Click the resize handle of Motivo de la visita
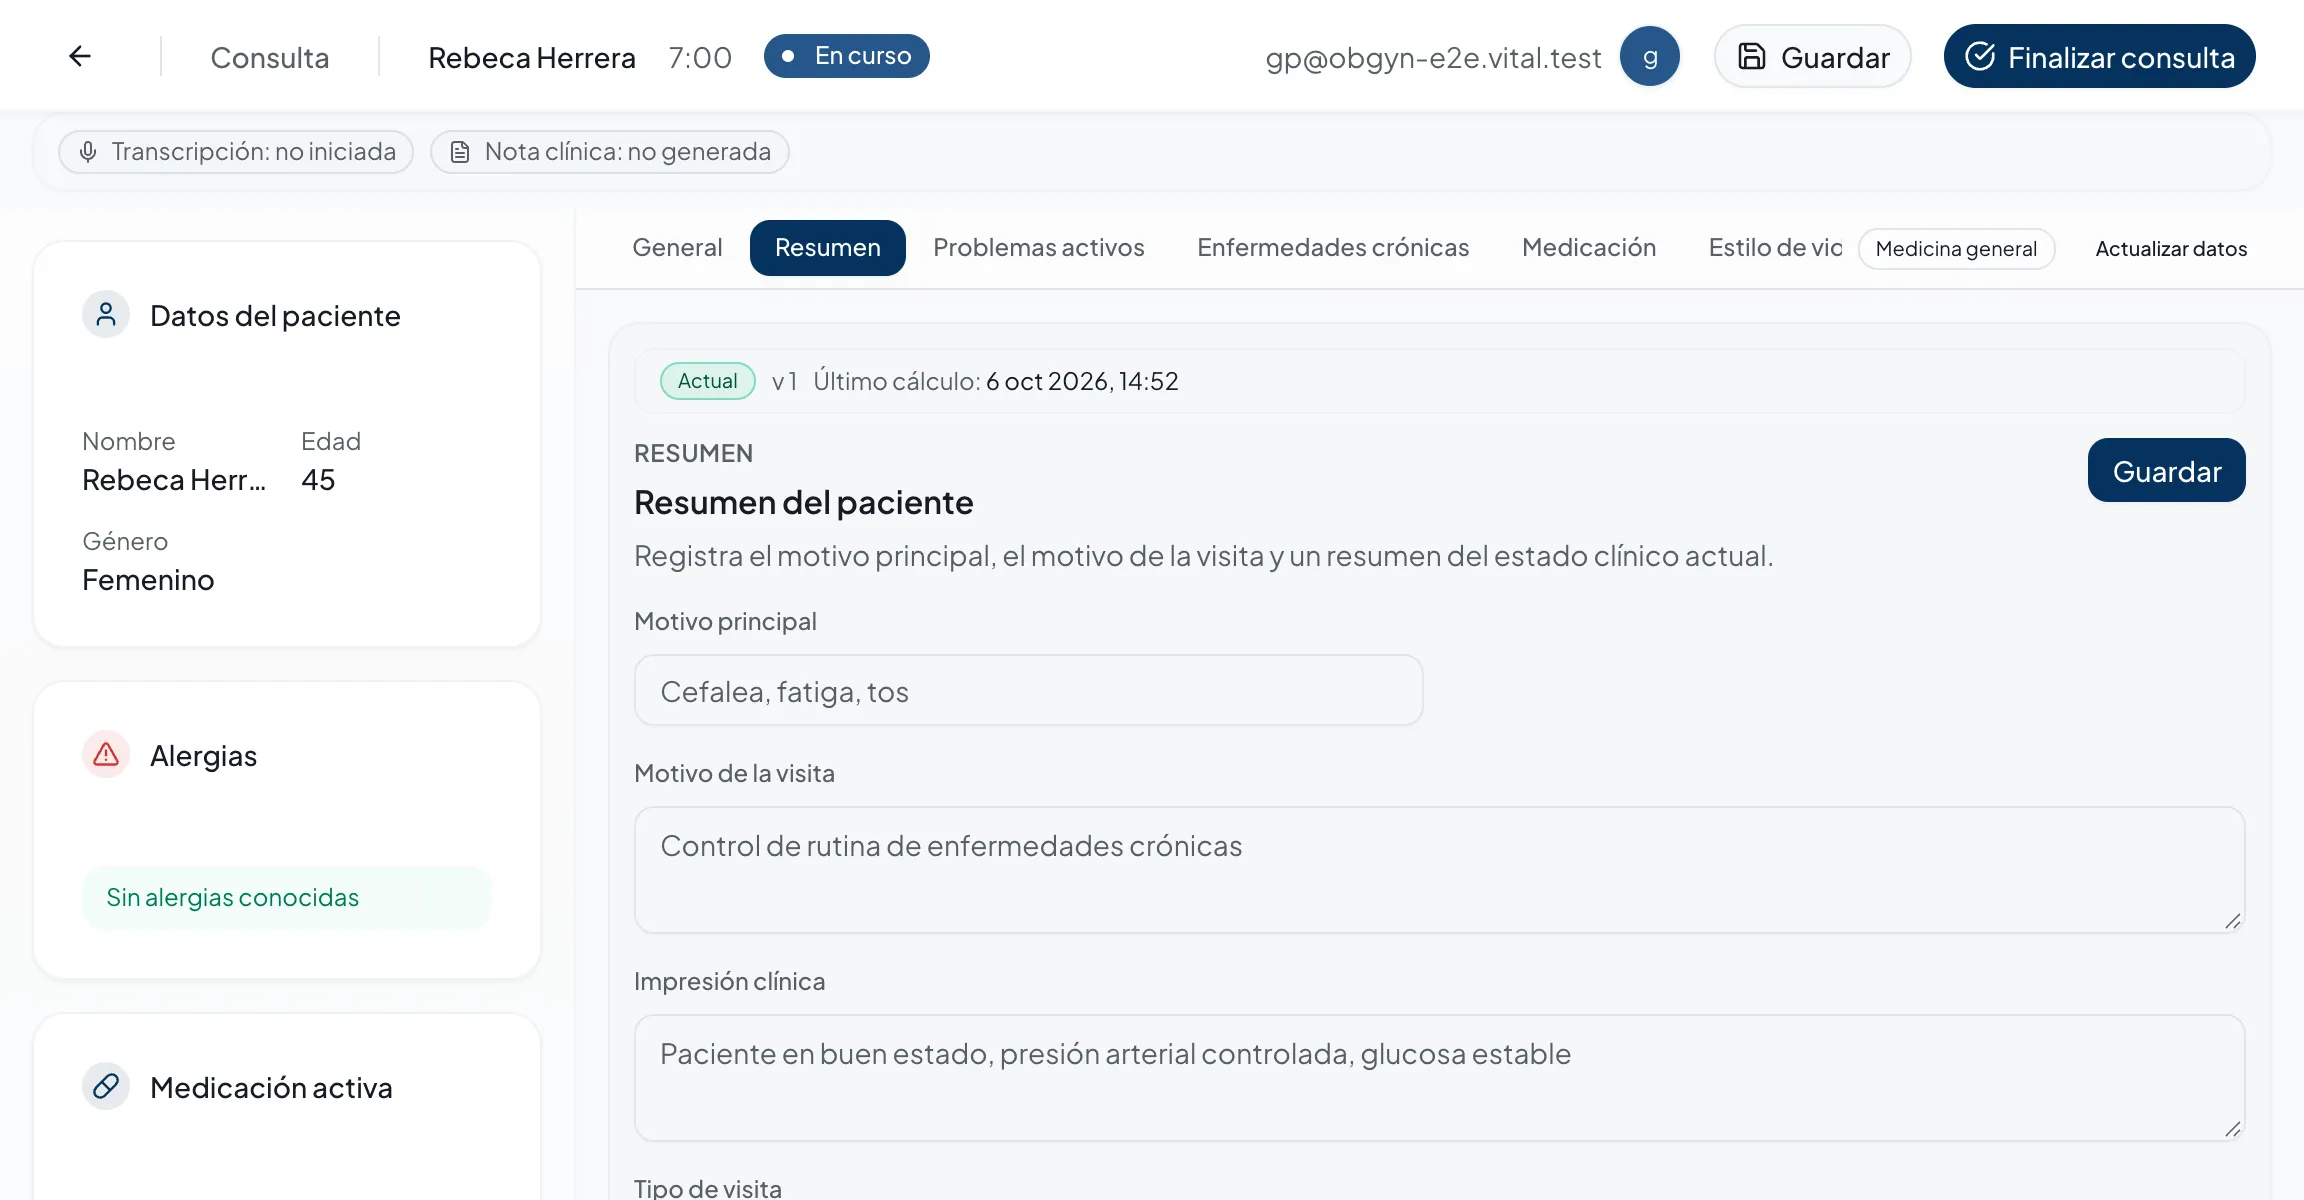Screen dimensions: 2304x1200 [x=2232, y=921]
